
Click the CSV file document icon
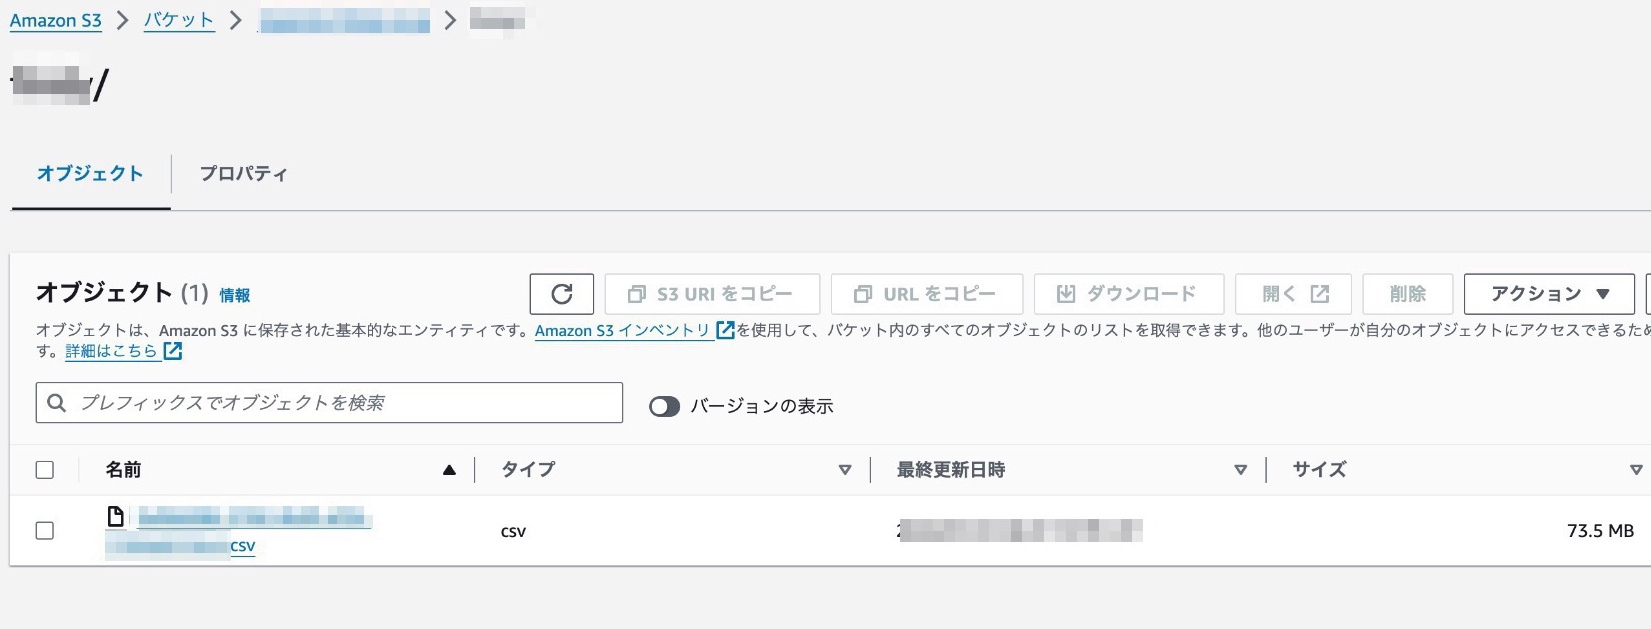click(x=116, y=516)
